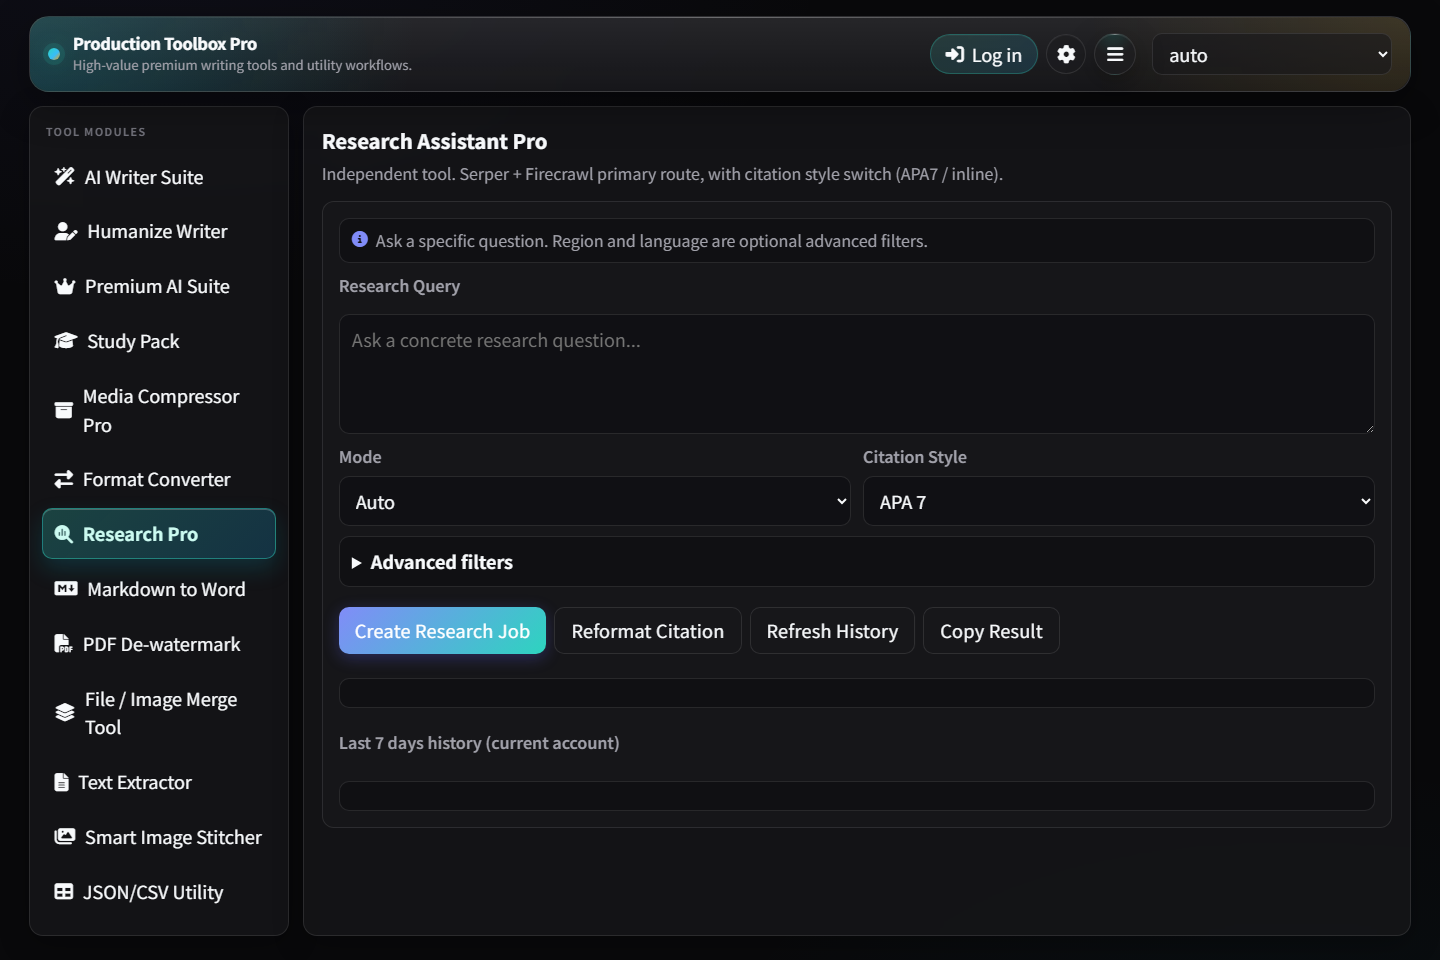1440x960 pixels.
Task: Click the Research Pro magnifier icon
Action: point(64,534)
